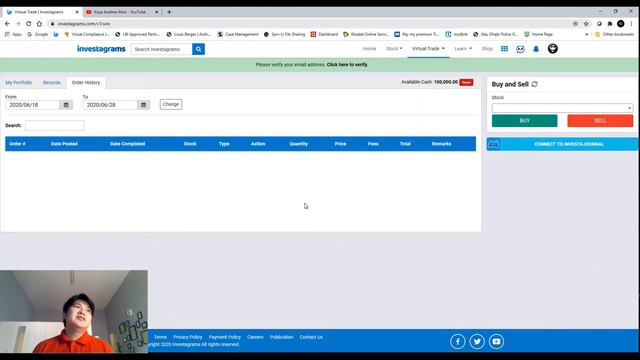Open a new browser tab
This screenshot has height=360, width=640.
click(169, 12)
